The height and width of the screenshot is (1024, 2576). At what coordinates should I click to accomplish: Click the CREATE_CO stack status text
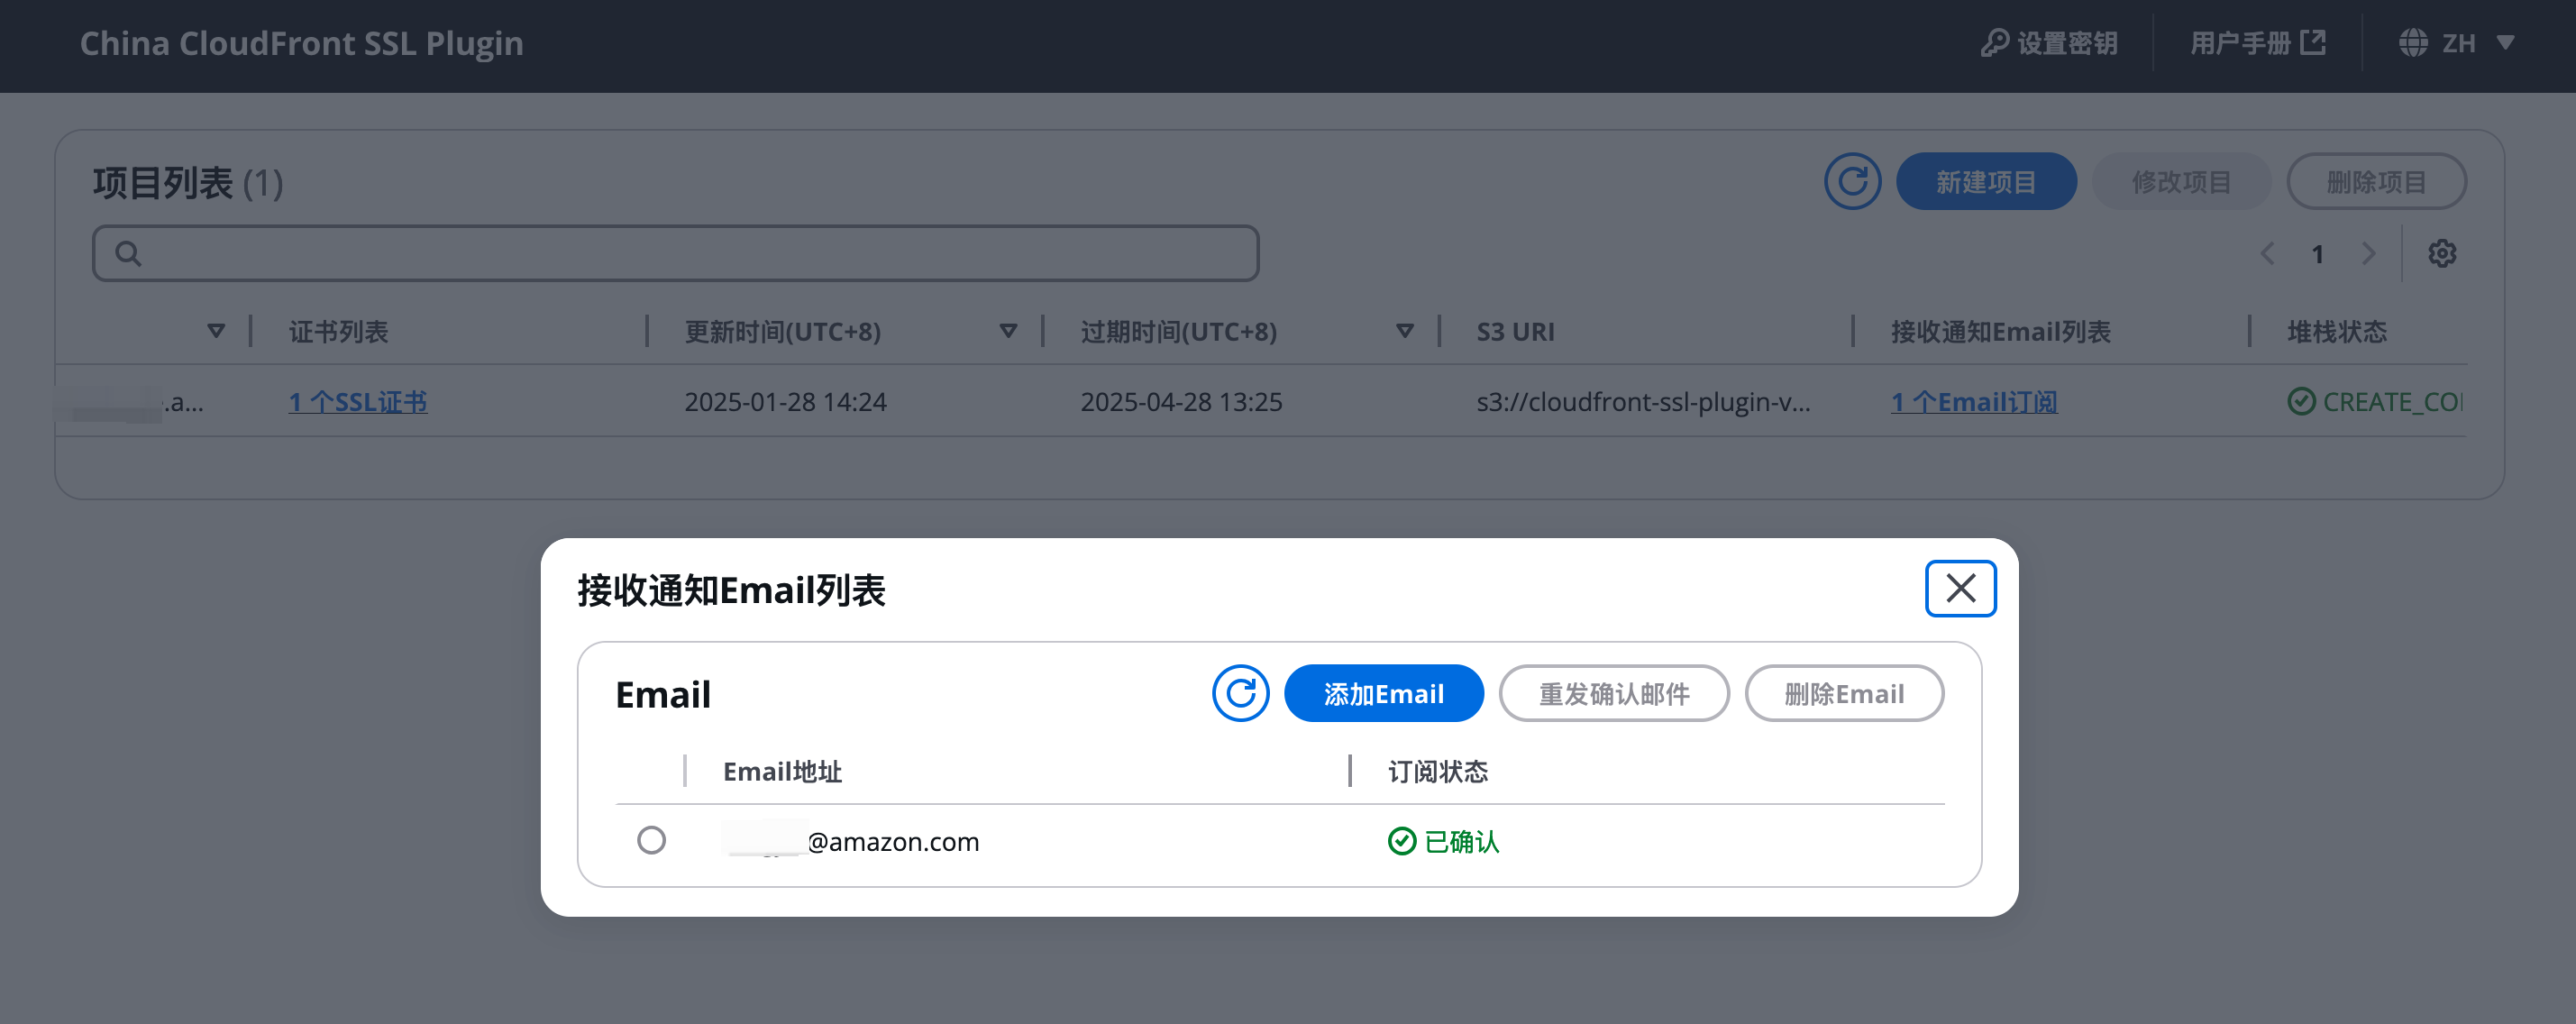tap(2392, 402)
